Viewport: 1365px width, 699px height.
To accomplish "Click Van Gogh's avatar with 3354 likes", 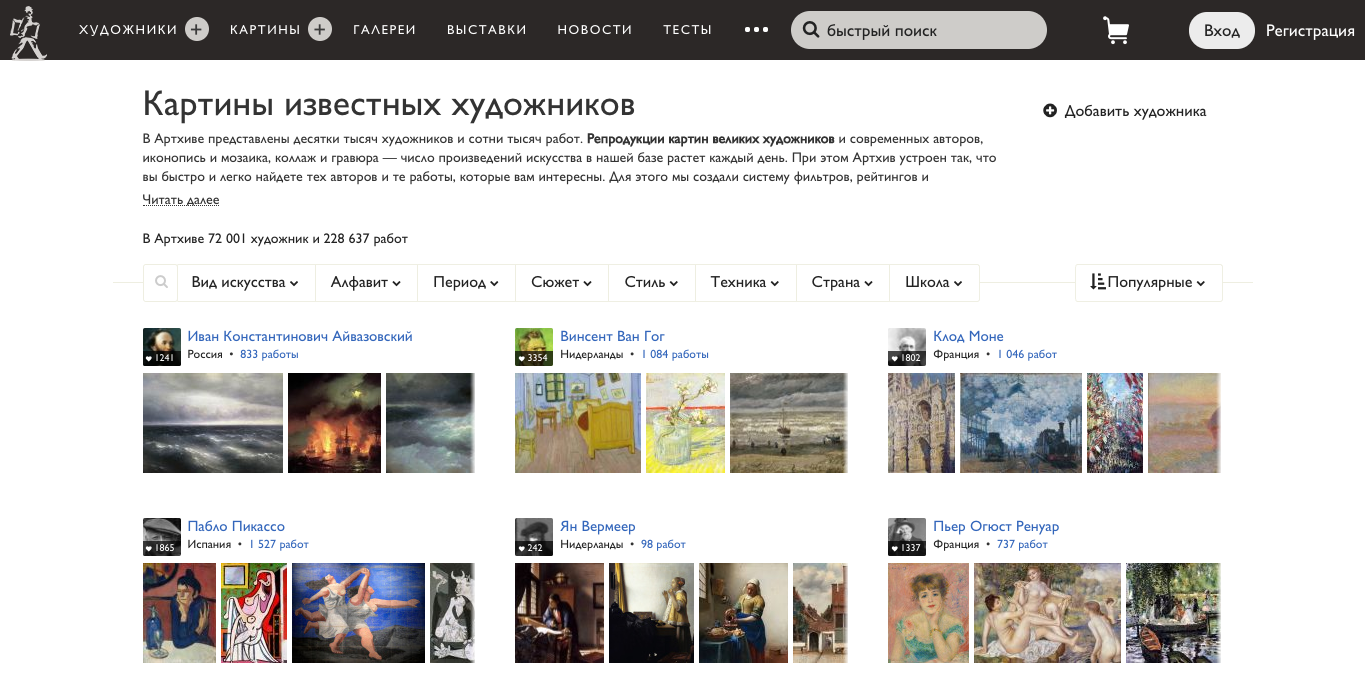I will tap(534, 346).
